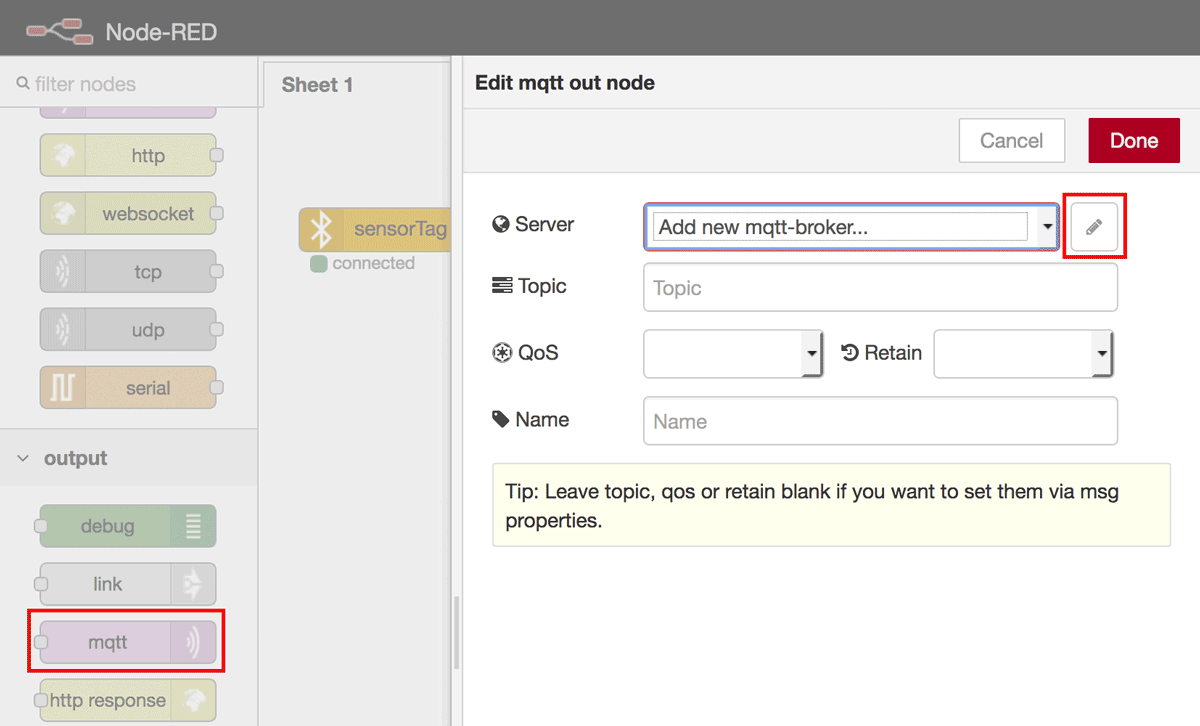Click the globe icon beside Server
Viewport: 1200px width, 726px height.
coord(502,224)
